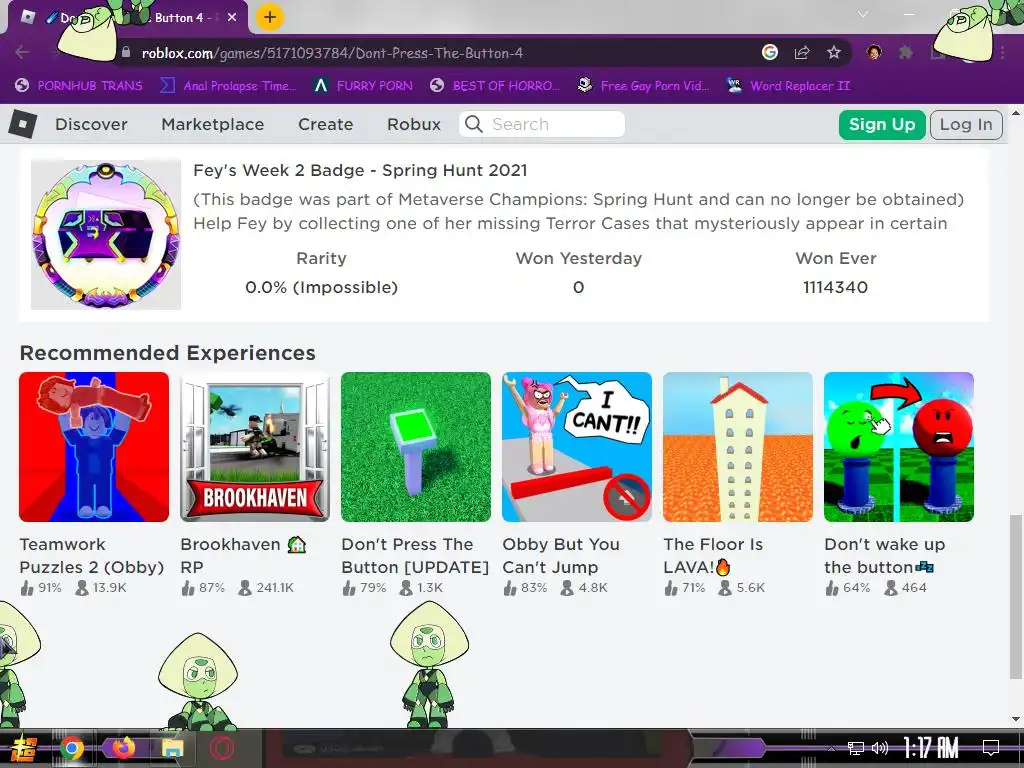Open Don't Press The Button [UPDATE] thumbnail

(x=416, y=447)
